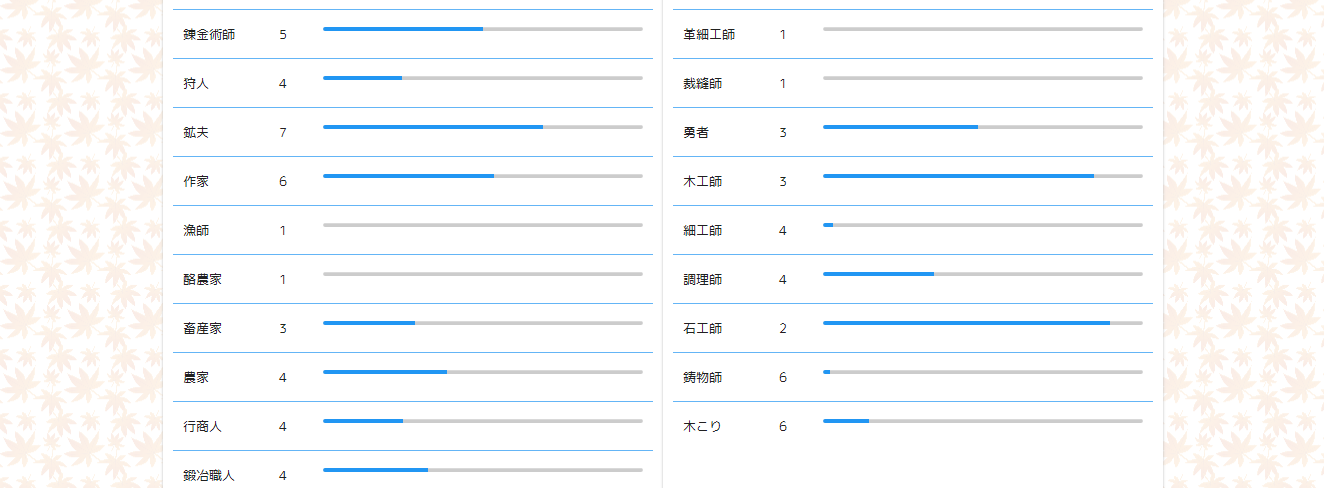Click the level number 7 beside 鉱夫

[283, 133]
